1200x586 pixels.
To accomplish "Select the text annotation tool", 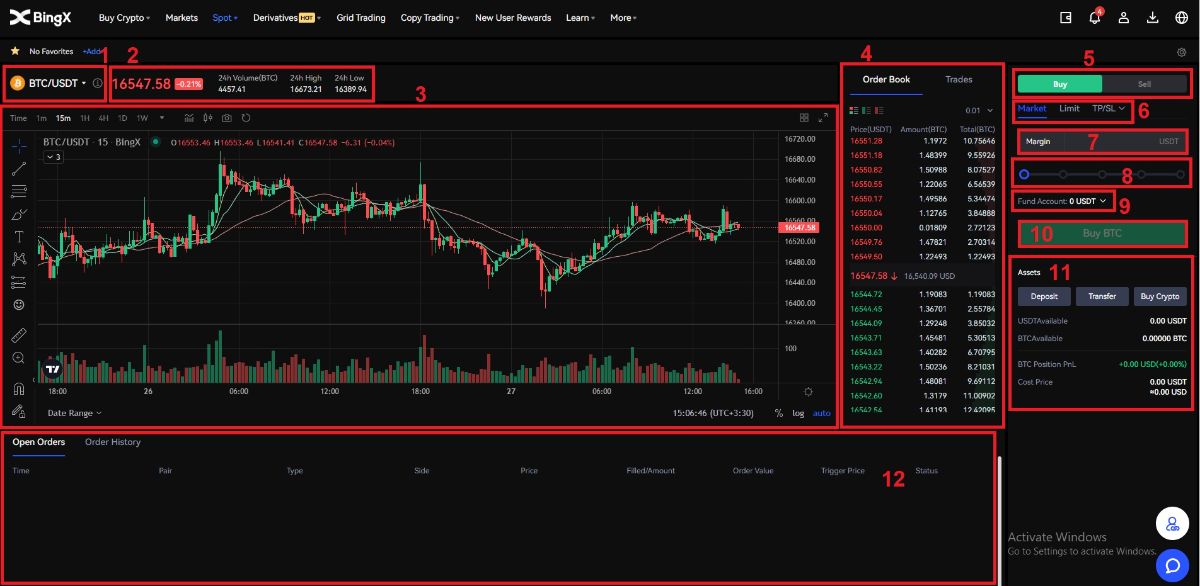I will [19, 237].
